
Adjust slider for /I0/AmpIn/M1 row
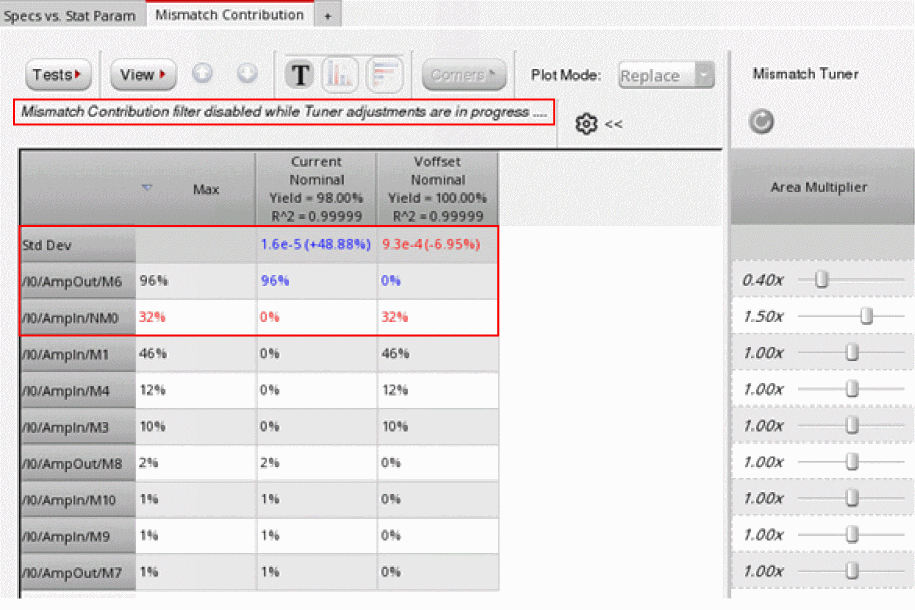852,353
